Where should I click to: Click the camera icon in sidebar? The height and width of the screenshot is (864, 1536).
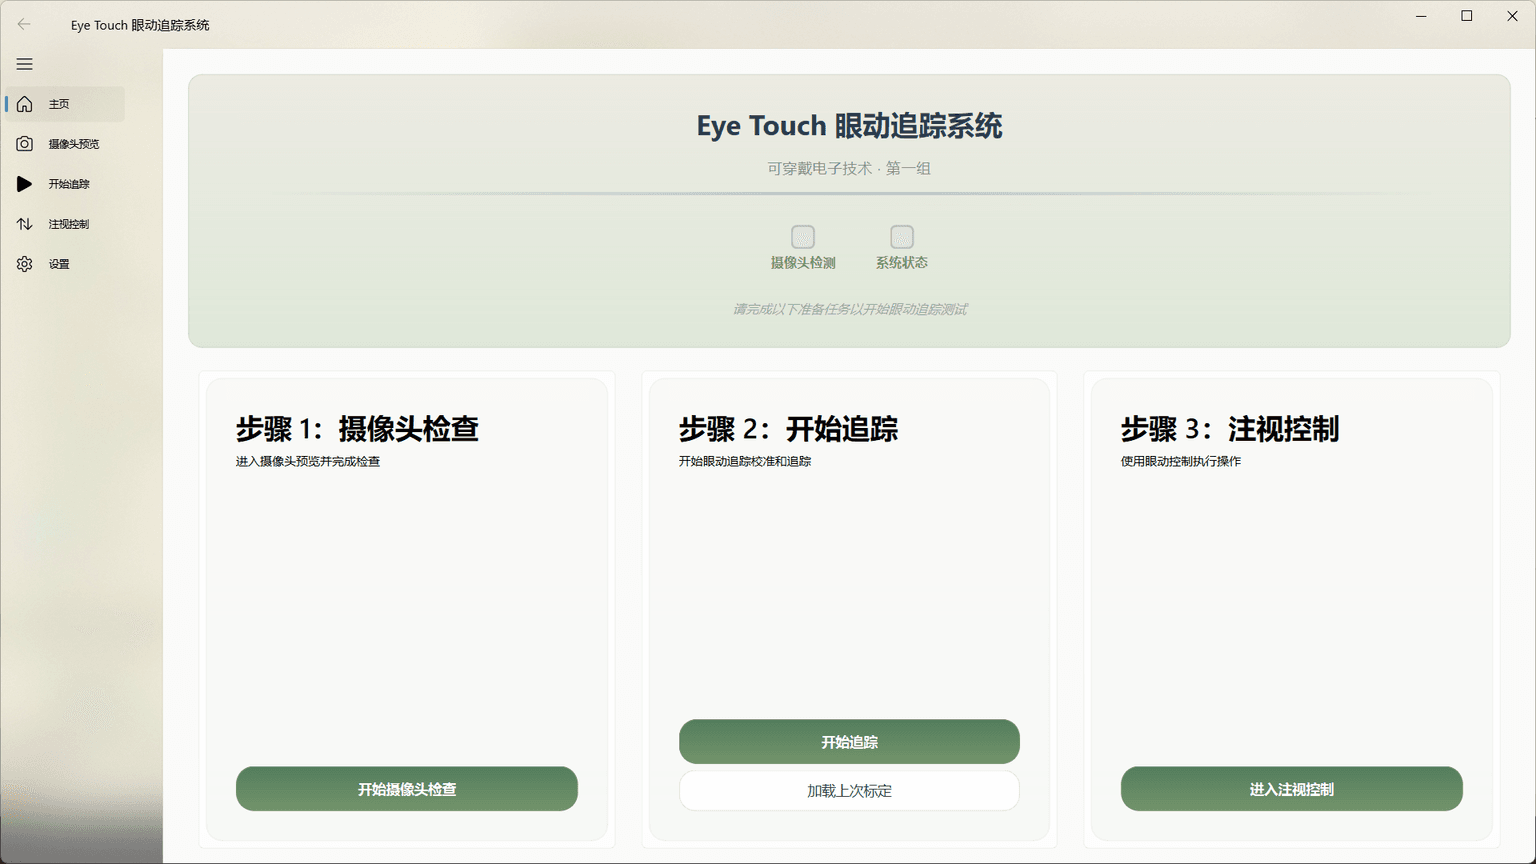24,144
